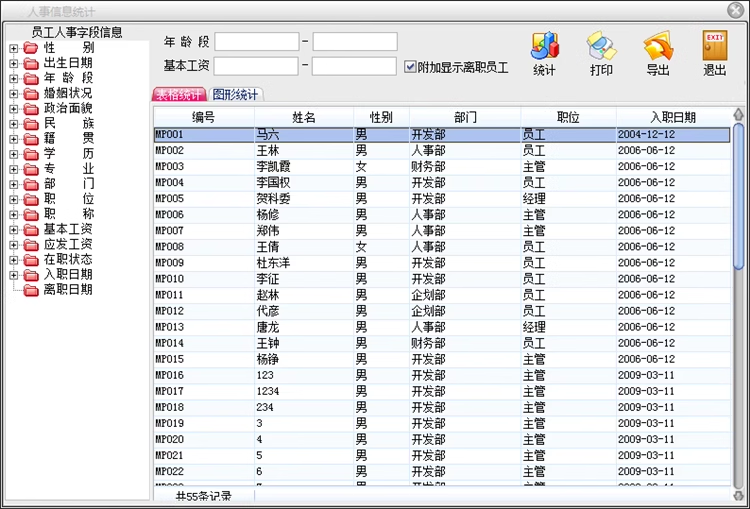Expand the 婚姻状况 tree node

pyautogui.click(x=13, y=93)
